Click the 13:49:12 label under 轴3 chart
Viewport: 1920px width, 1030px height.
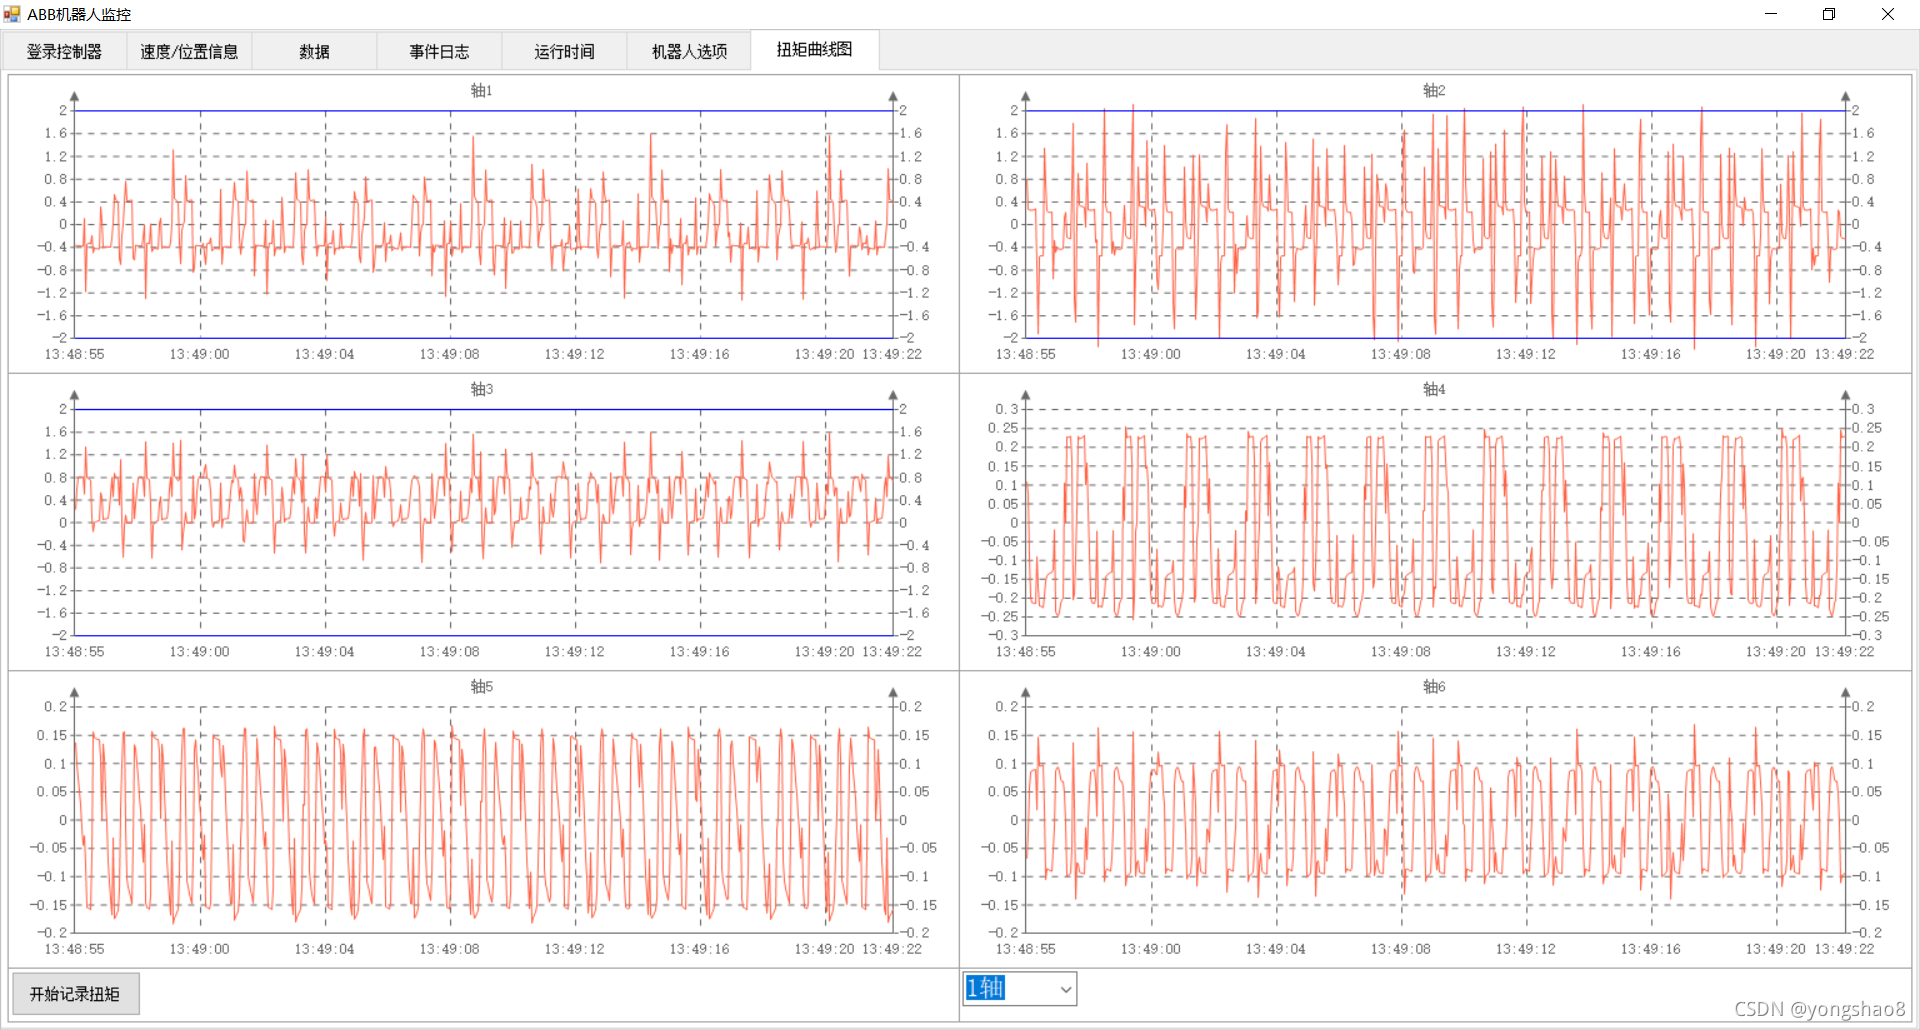click(574, 651)
